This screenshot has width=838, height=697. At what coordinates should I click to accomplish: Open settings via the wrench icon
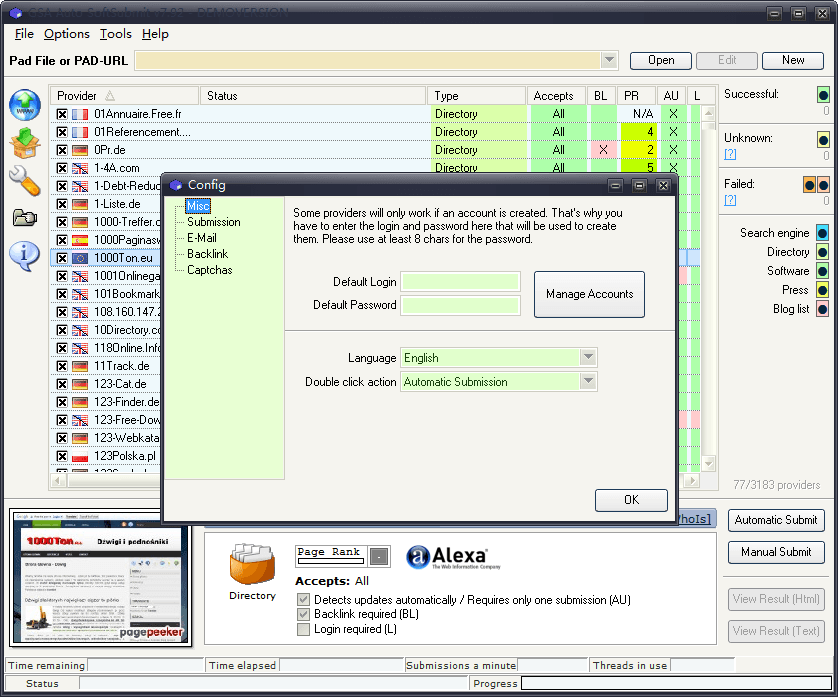24,180
